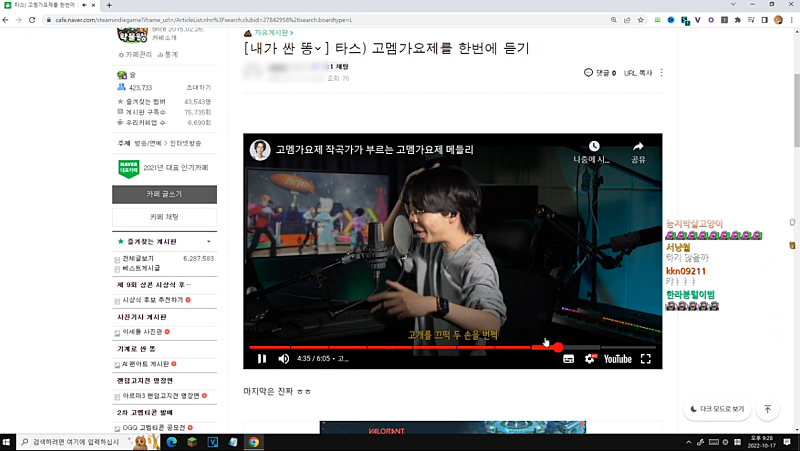Open a new browser tab with plus button

(109, 5)
